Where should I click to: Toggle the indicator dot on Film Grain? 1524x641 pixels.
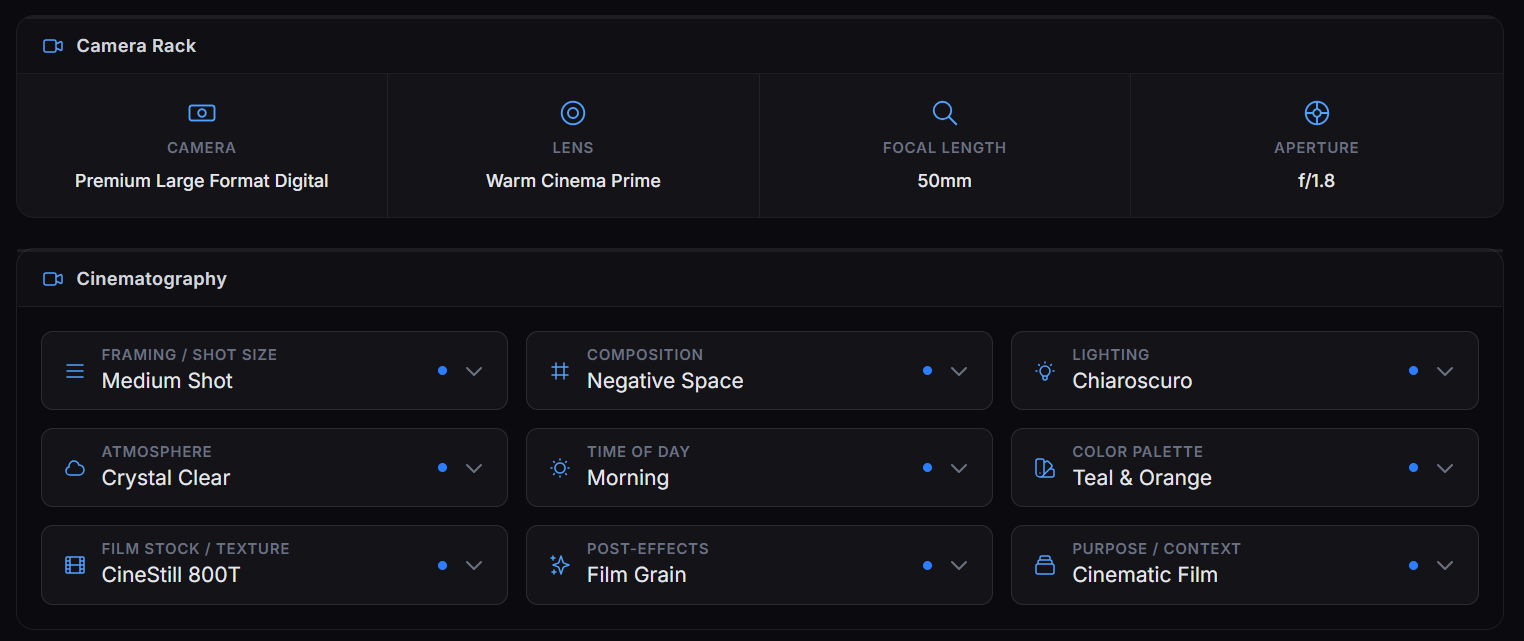(927, 565)
